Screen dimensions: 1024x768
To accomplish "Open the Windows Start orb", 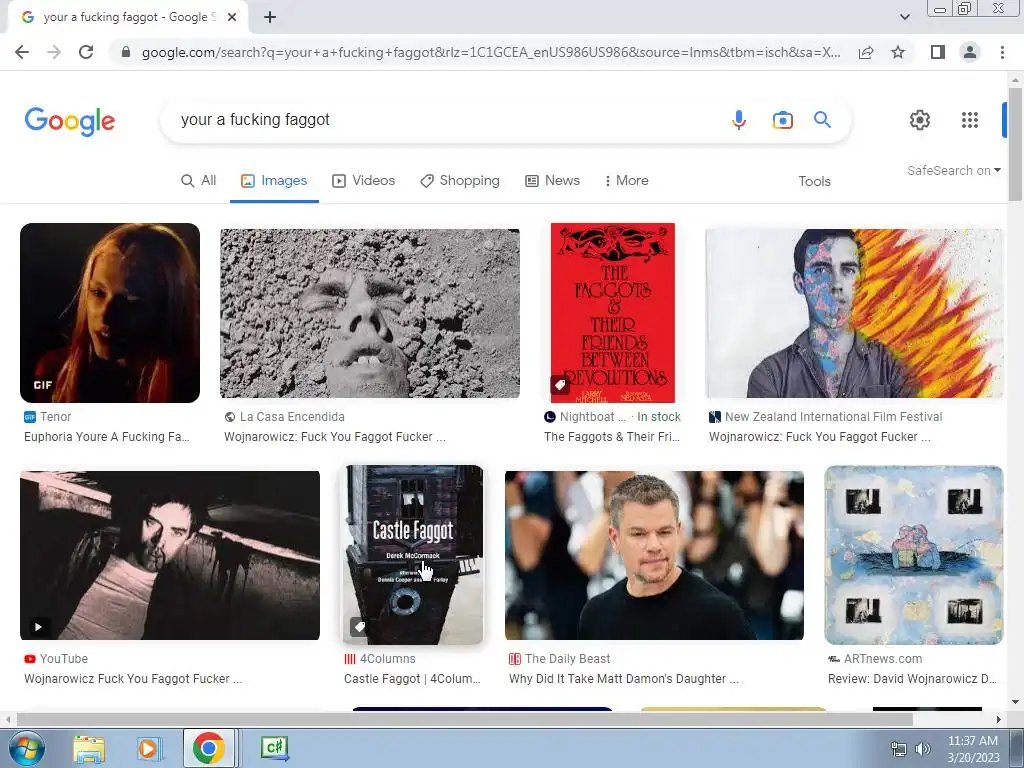I will click(x=26, y=748).
